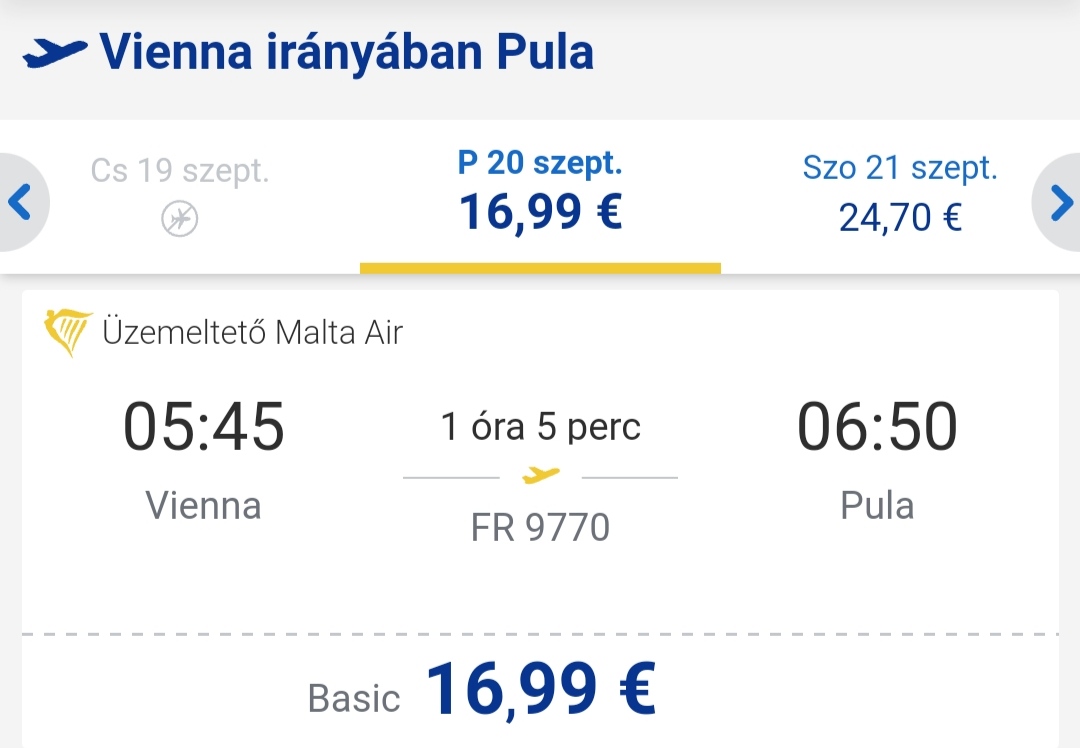Click the no-flight icon under Cs 19 szept.

click(x=180, y=219)
